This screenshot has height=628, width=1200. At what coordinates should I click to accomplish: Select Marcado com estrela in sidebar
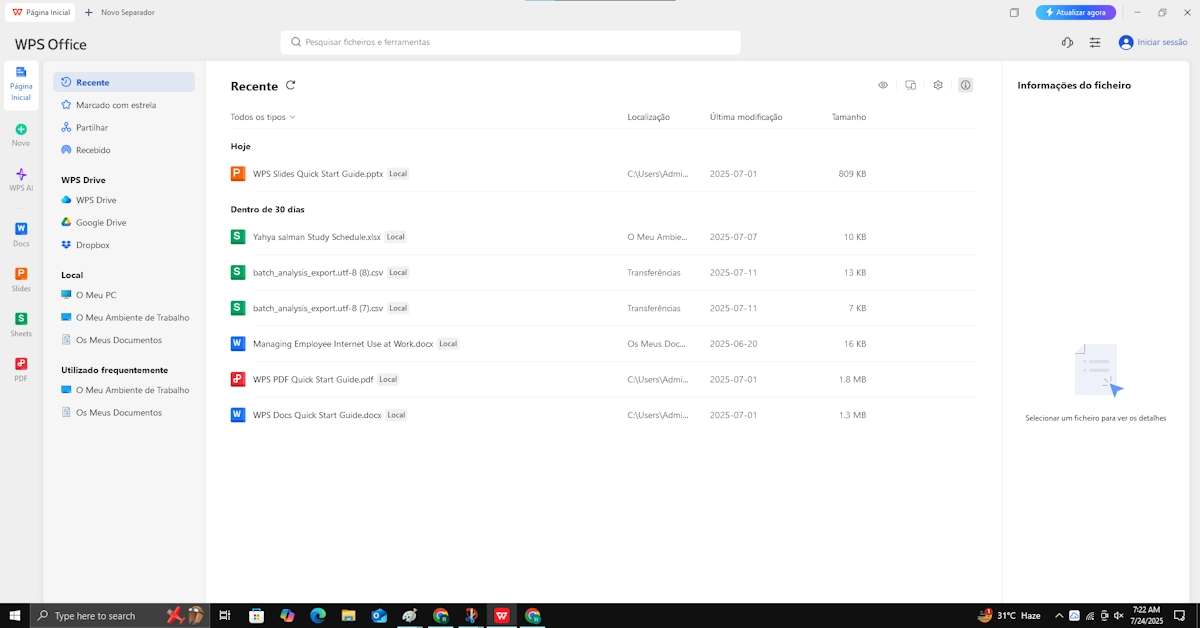tap(116, 105)
